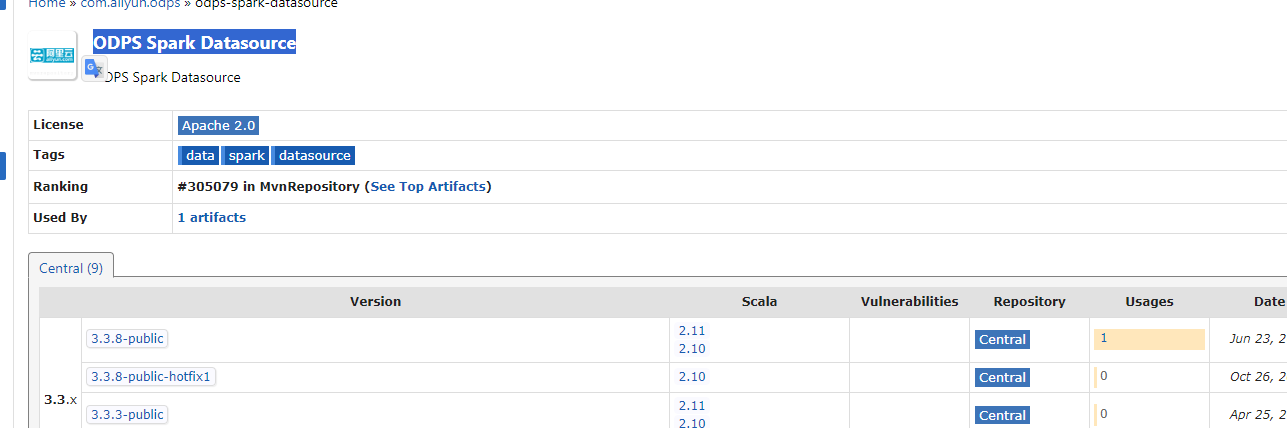Open version 3.3.3-public
The image size is (1287, 428).
pos(127,414)
